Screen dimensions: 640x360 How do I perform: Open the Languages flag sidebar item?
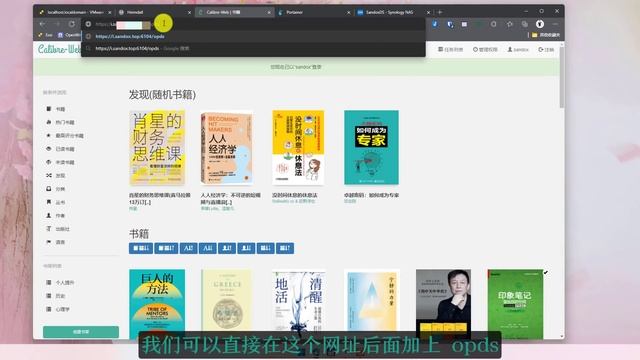[56, 242]
